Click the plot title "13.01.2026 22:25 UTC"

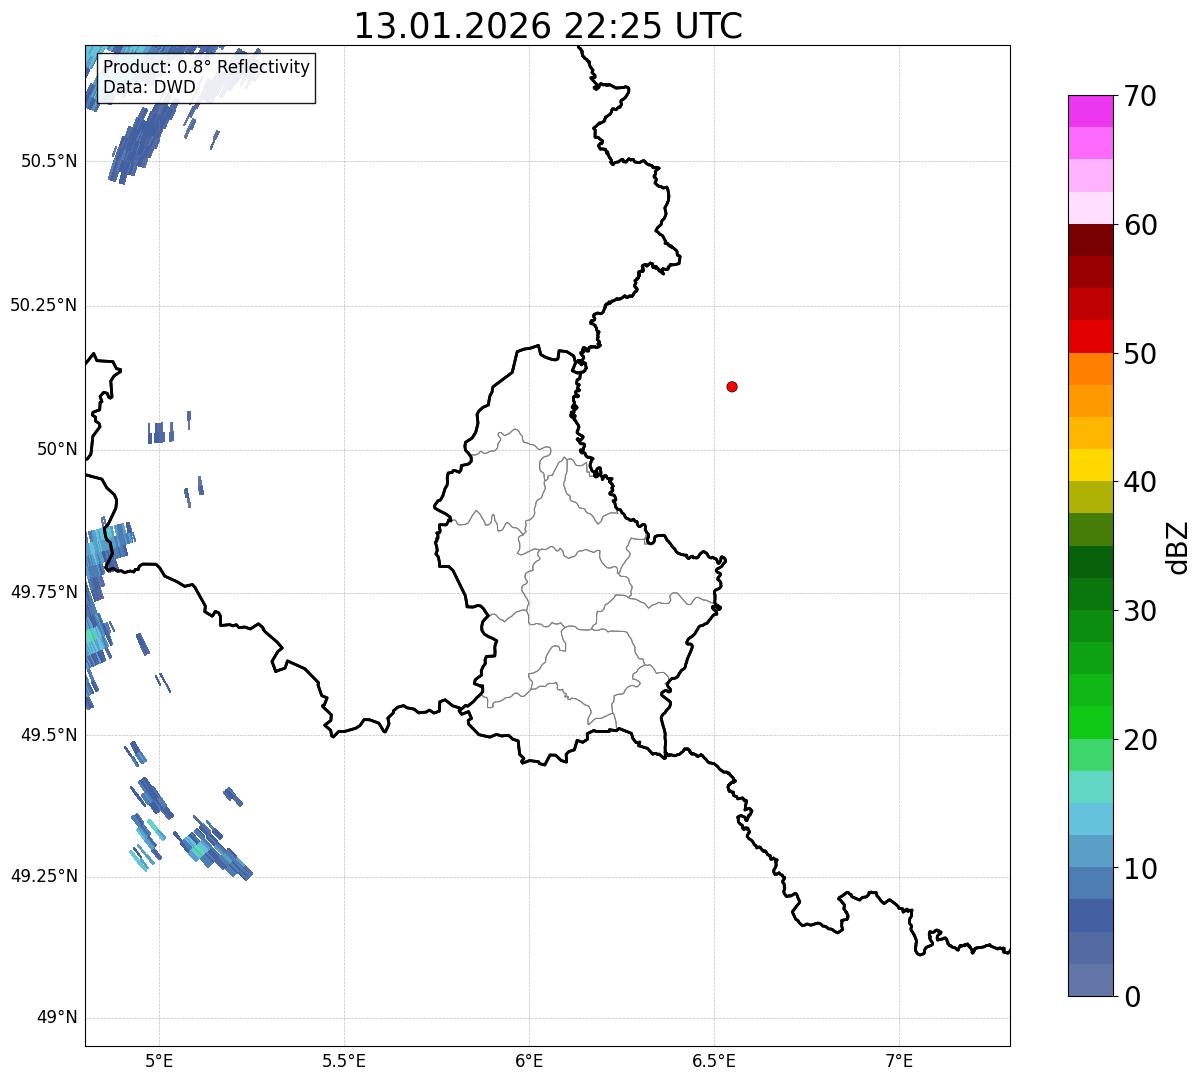(548, 26)
